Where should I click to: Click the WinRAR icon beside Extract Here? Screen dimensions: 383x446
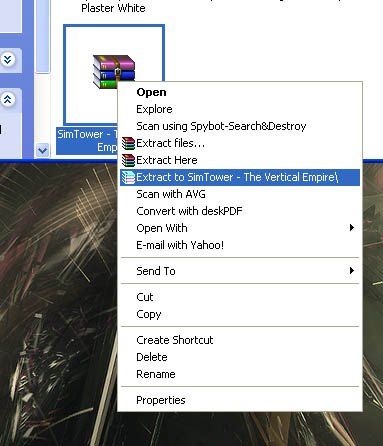128,160
